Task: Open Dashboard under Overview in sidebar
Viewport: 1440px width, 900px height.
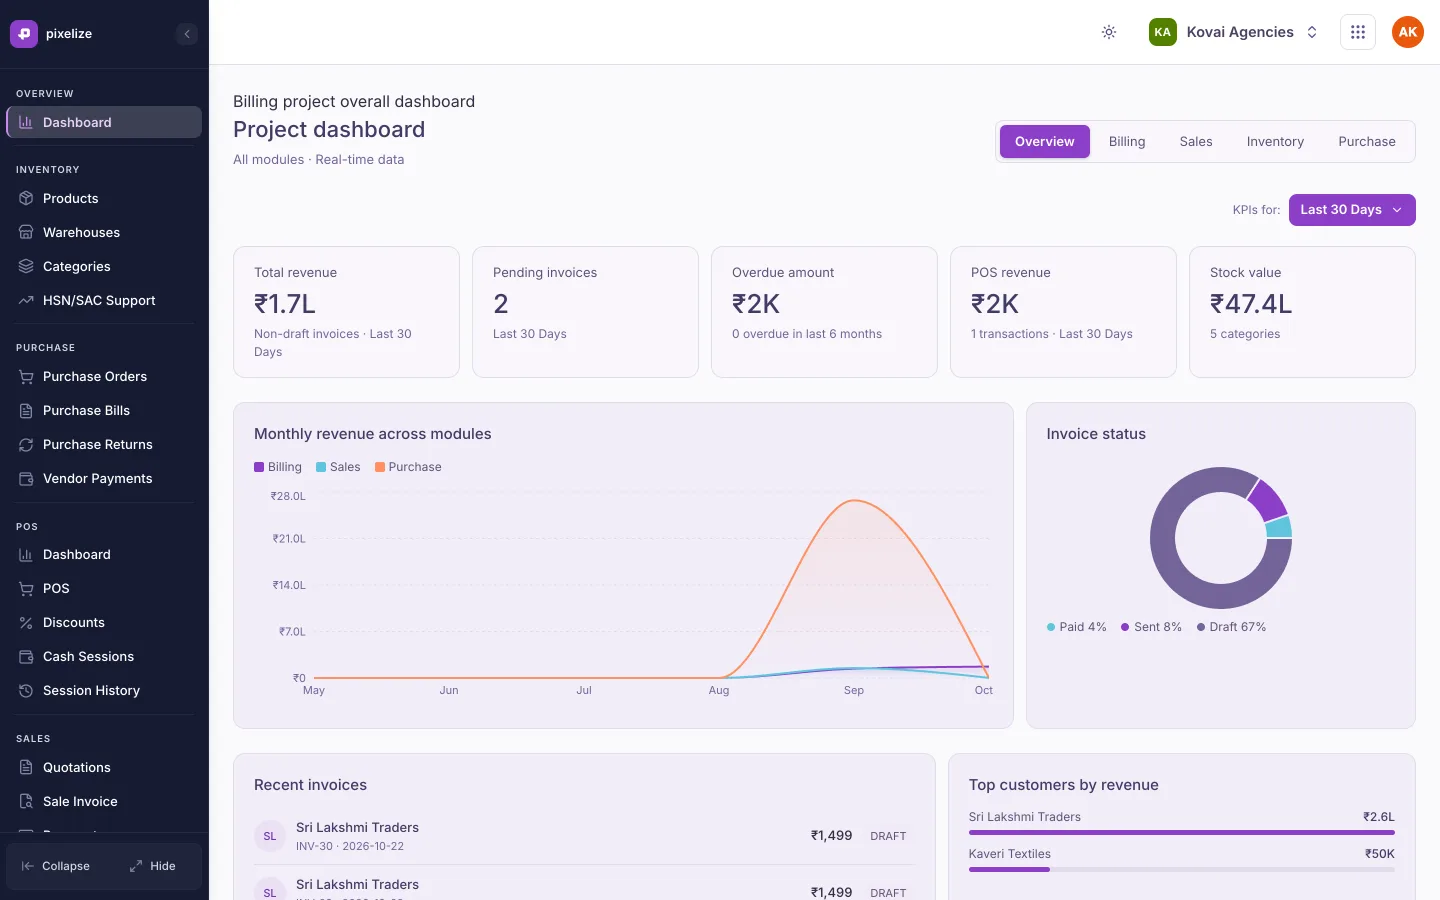Action: pyautogui.click(x=104, y=122)
